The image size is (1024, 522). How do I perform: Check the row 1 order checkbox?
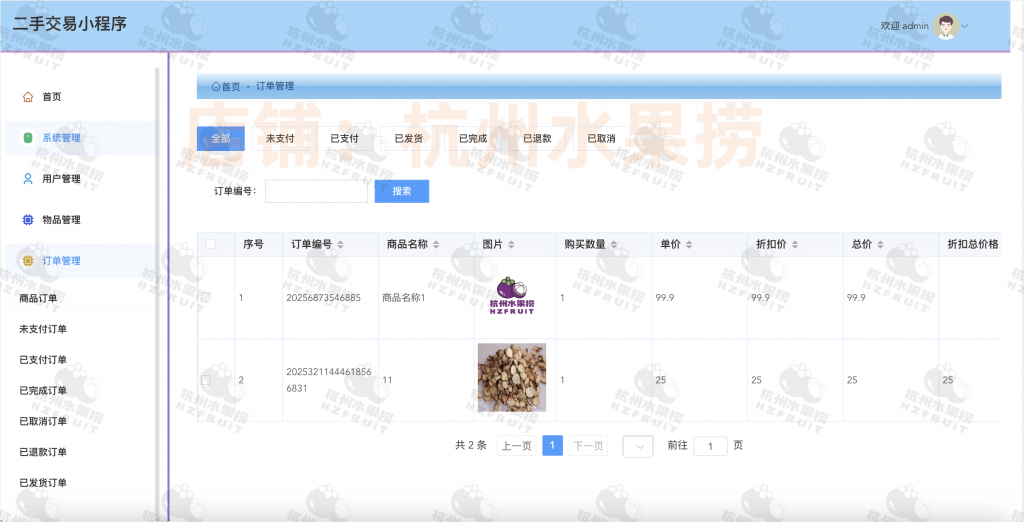206,298
